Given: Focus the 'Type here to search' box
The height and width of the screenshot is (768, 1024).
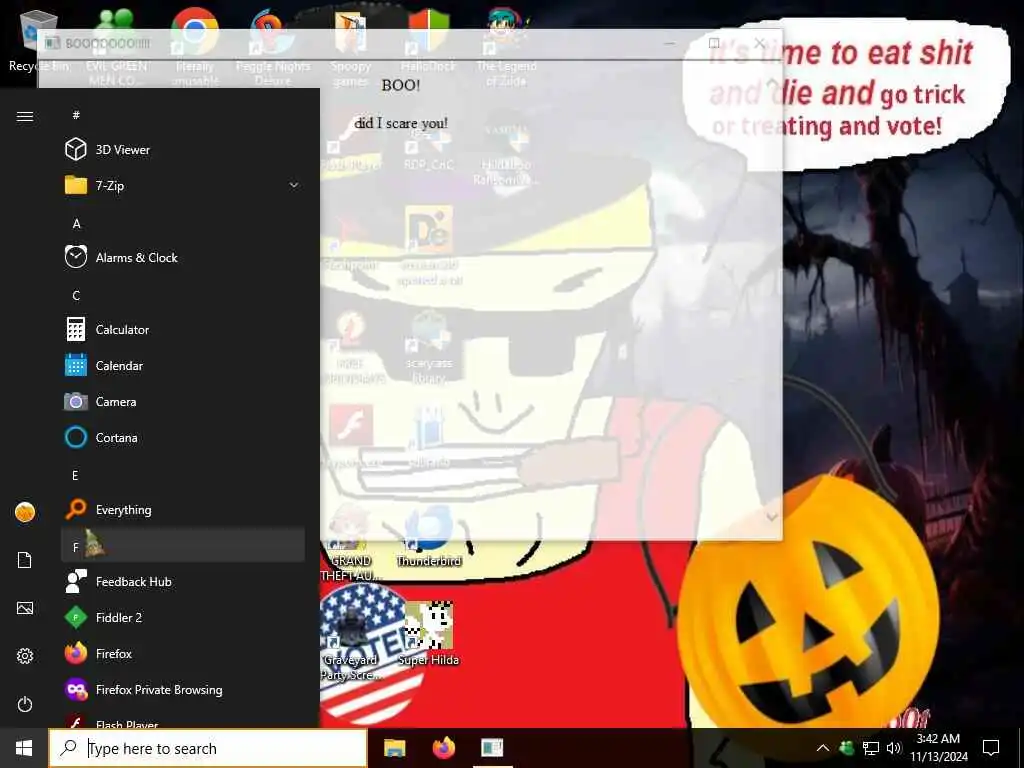Looking at the screenshot, I should tap(208, 748).
